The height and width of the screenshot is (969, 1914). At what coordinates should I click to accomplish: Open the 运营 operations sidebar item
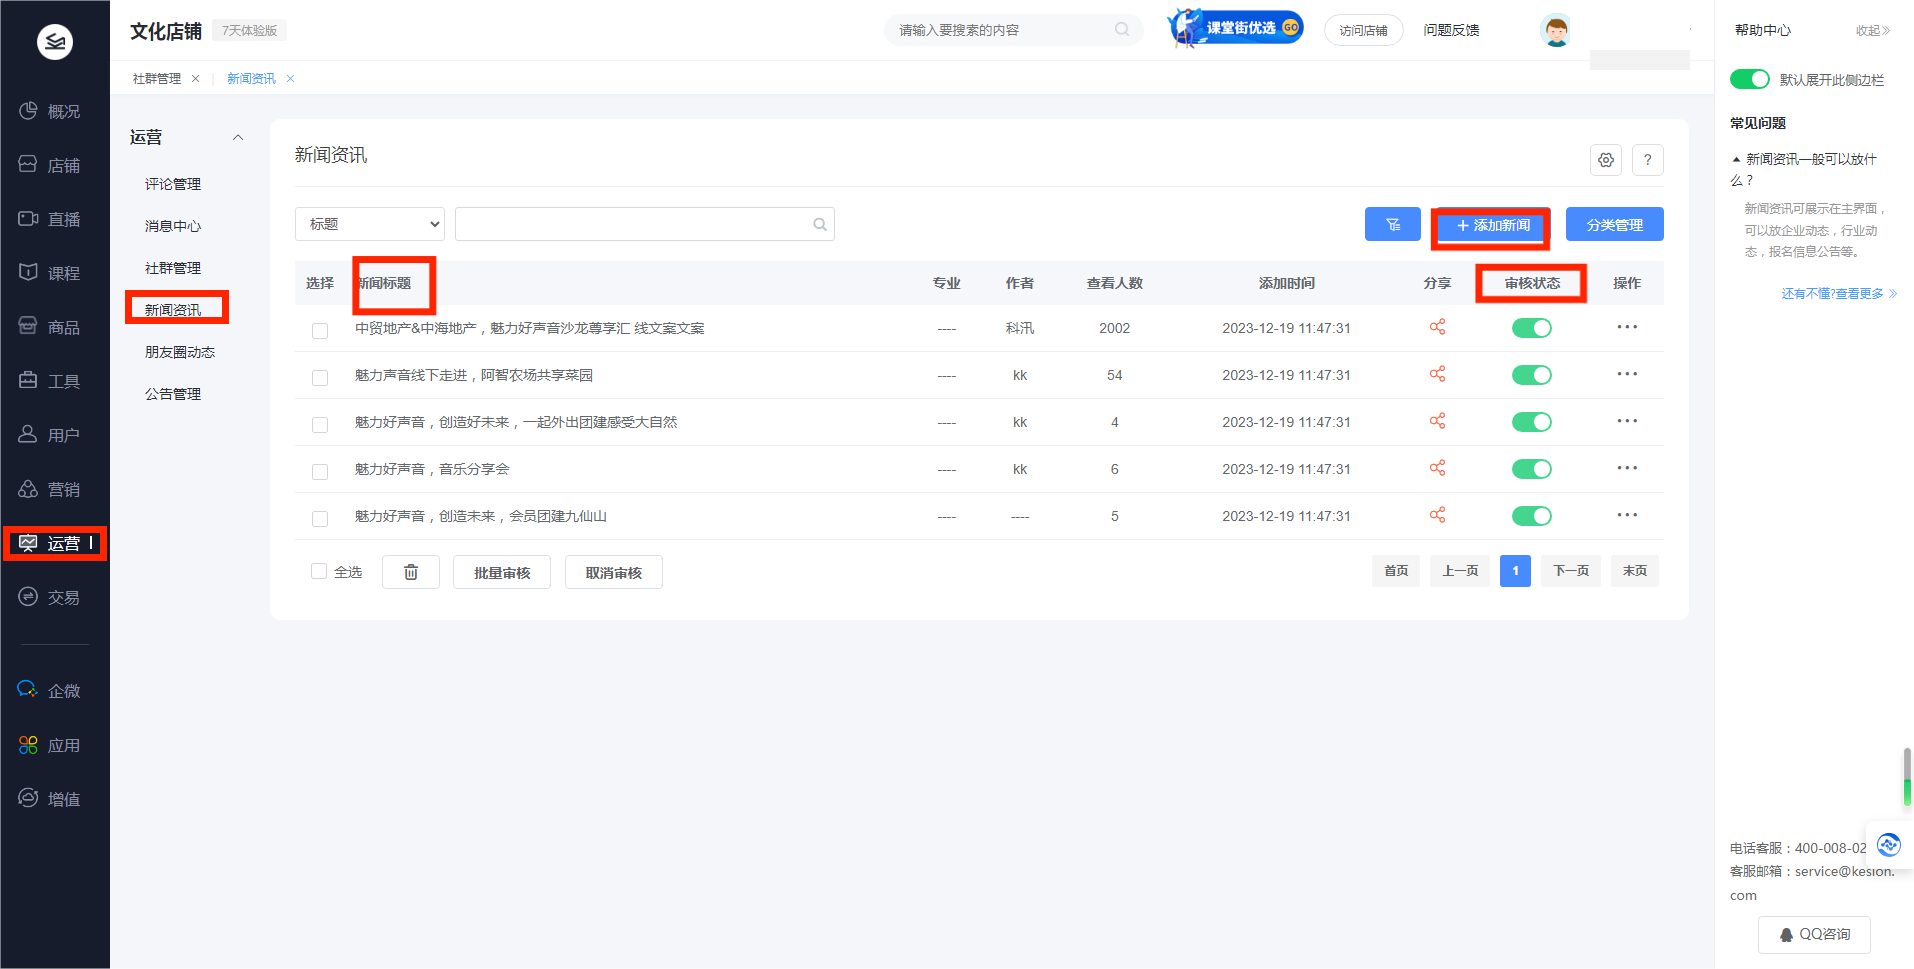[55, 543]
